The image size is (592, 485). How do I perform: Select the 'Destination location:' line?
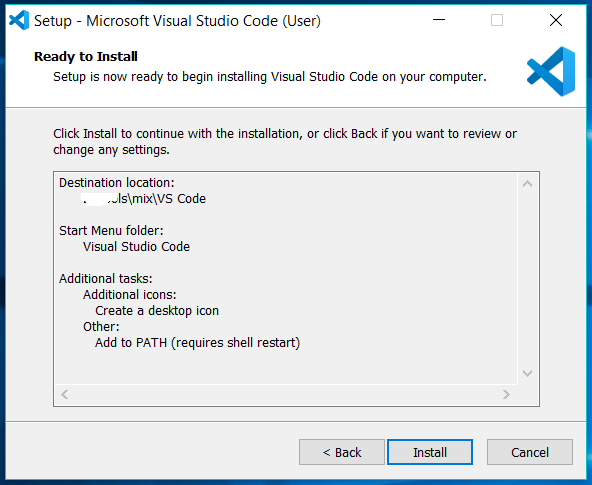click(x=117, y=183)
